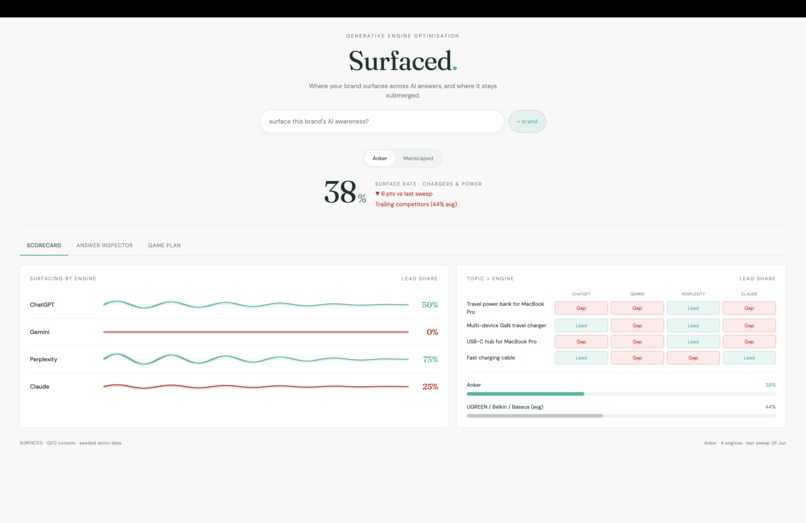Click the USB-C hub for MacBook Pro topic
806x523 pixels.
click(x=502, y=341)
